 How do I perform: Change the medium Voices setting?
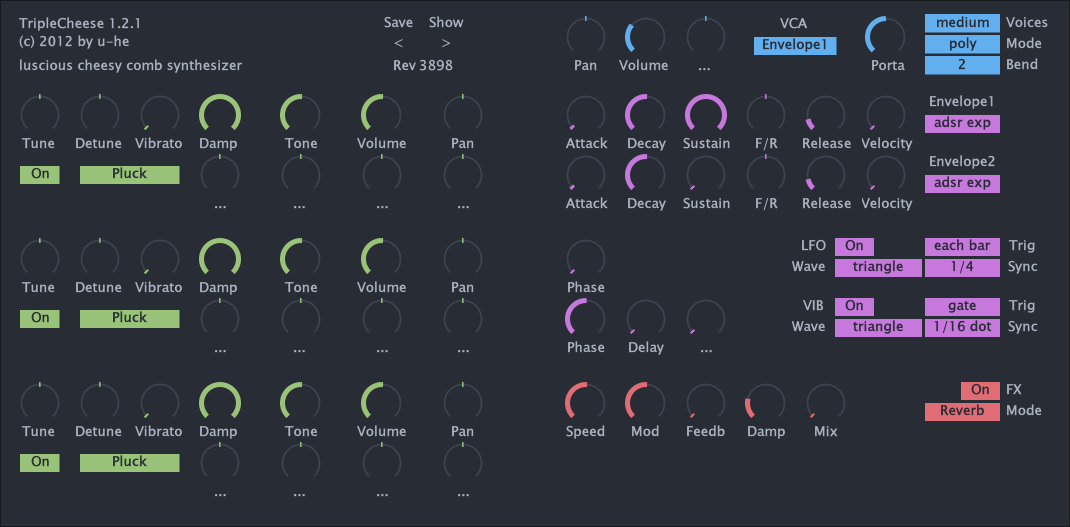click(x=962, y=23)
